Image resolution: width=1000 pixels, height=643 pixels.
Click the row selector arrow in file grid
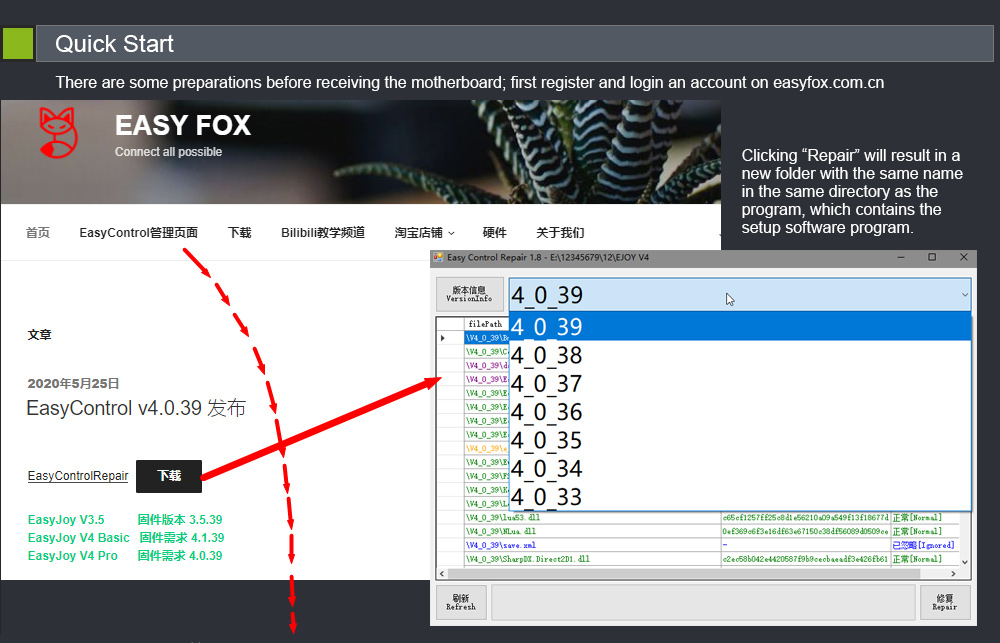point(444,338)
